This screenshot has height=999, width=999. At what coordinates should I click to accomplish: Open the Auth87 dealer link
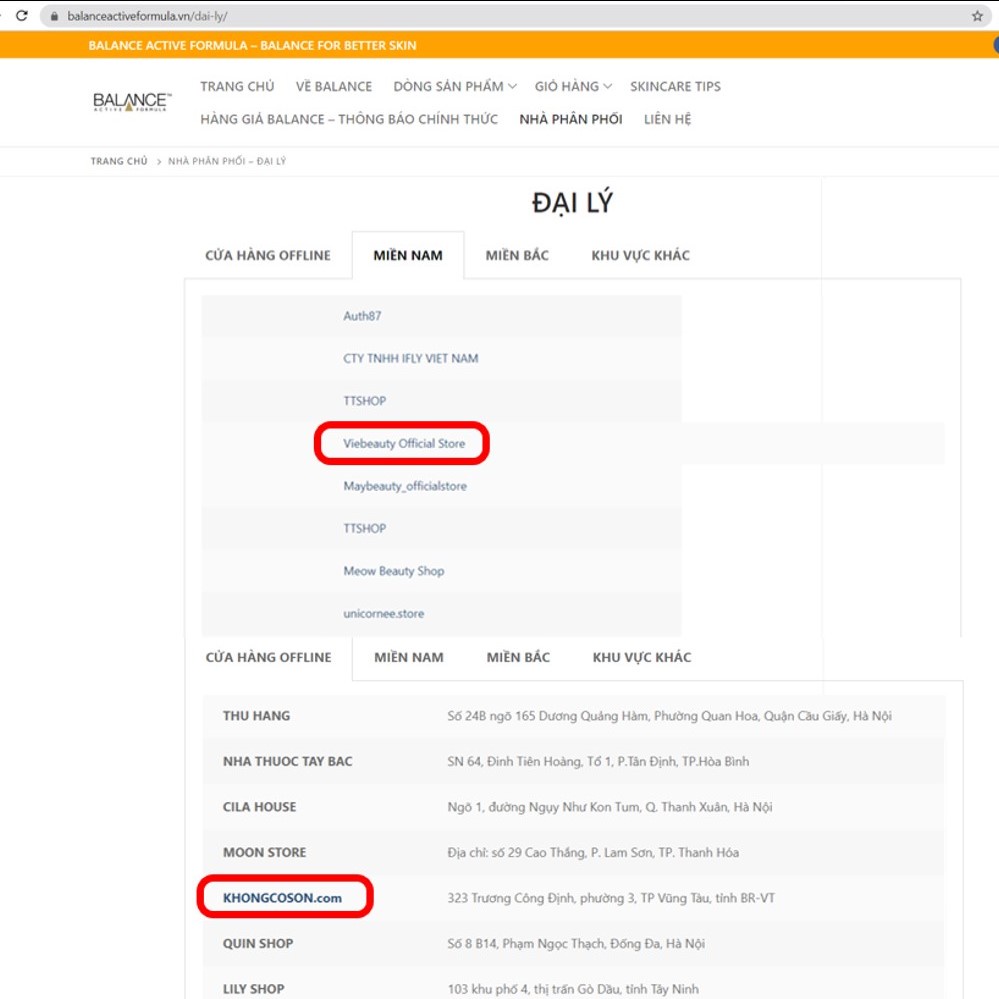[363, 316]
